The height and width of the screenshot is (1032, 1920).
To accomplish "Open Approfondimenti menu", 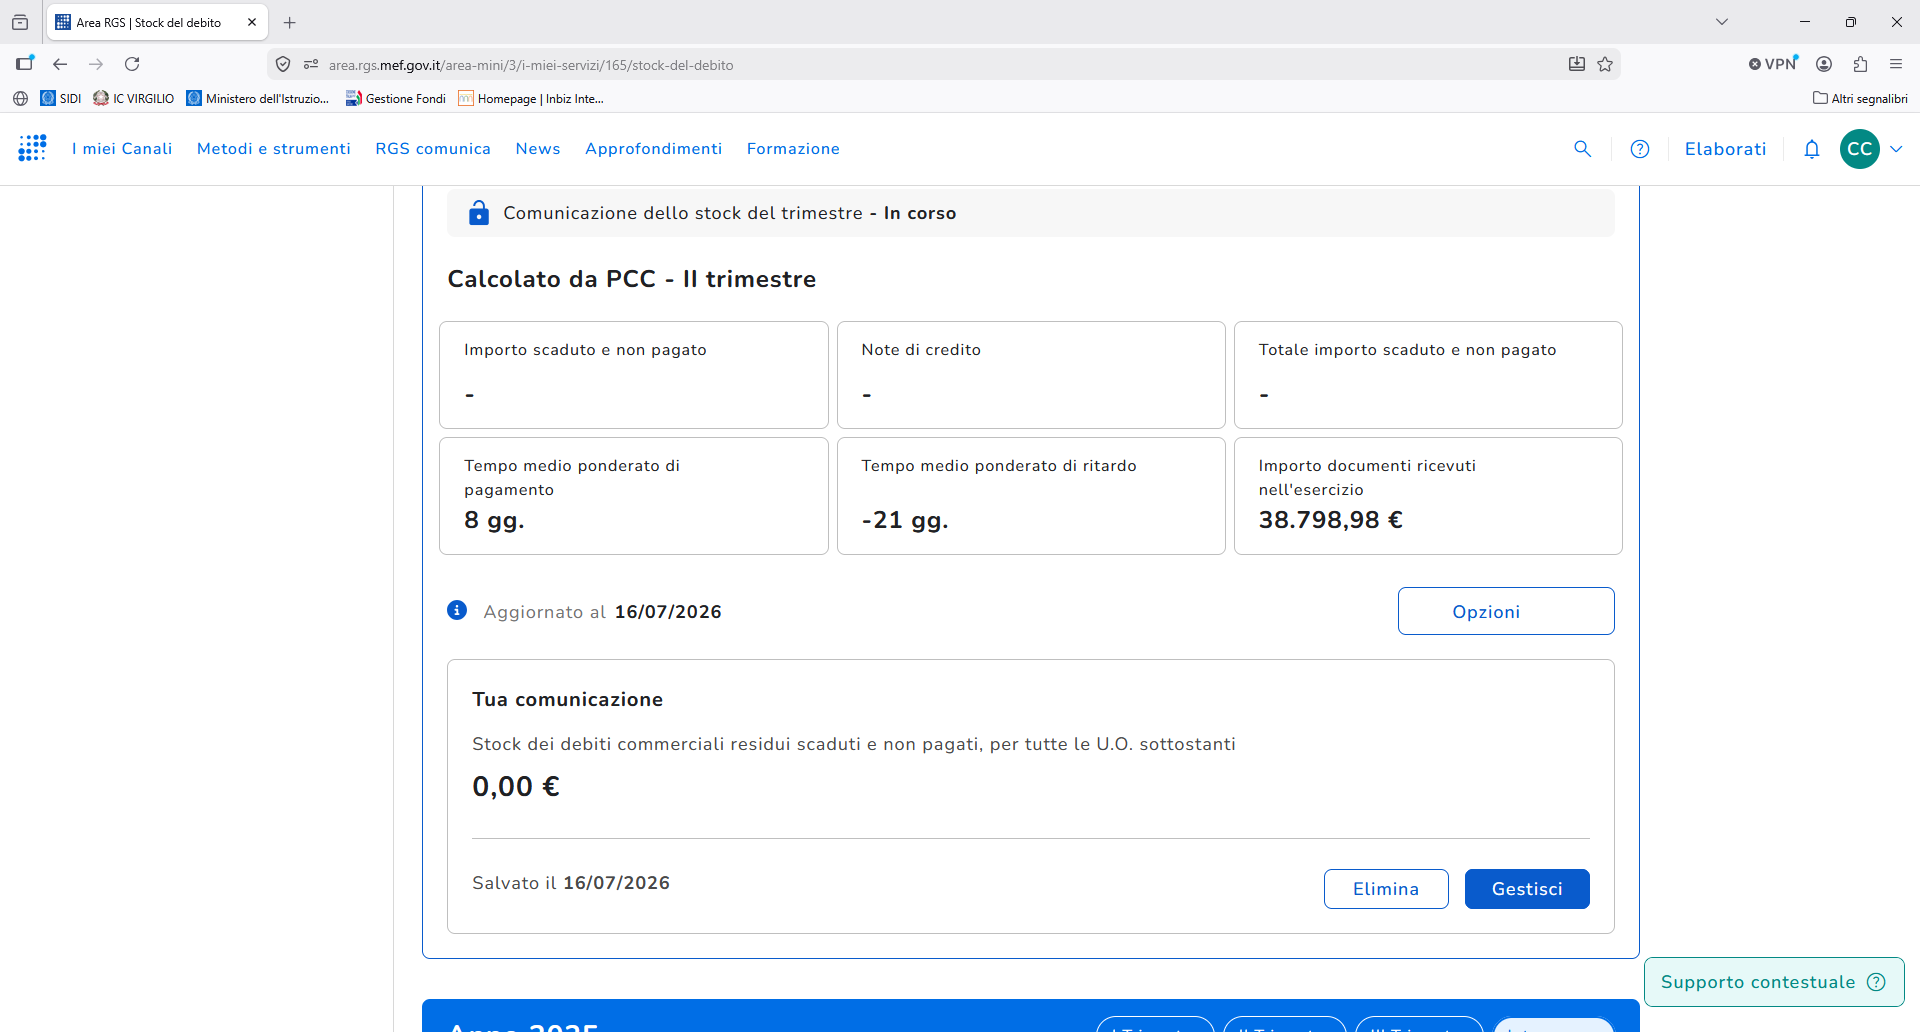I will [x=654, y=149].
